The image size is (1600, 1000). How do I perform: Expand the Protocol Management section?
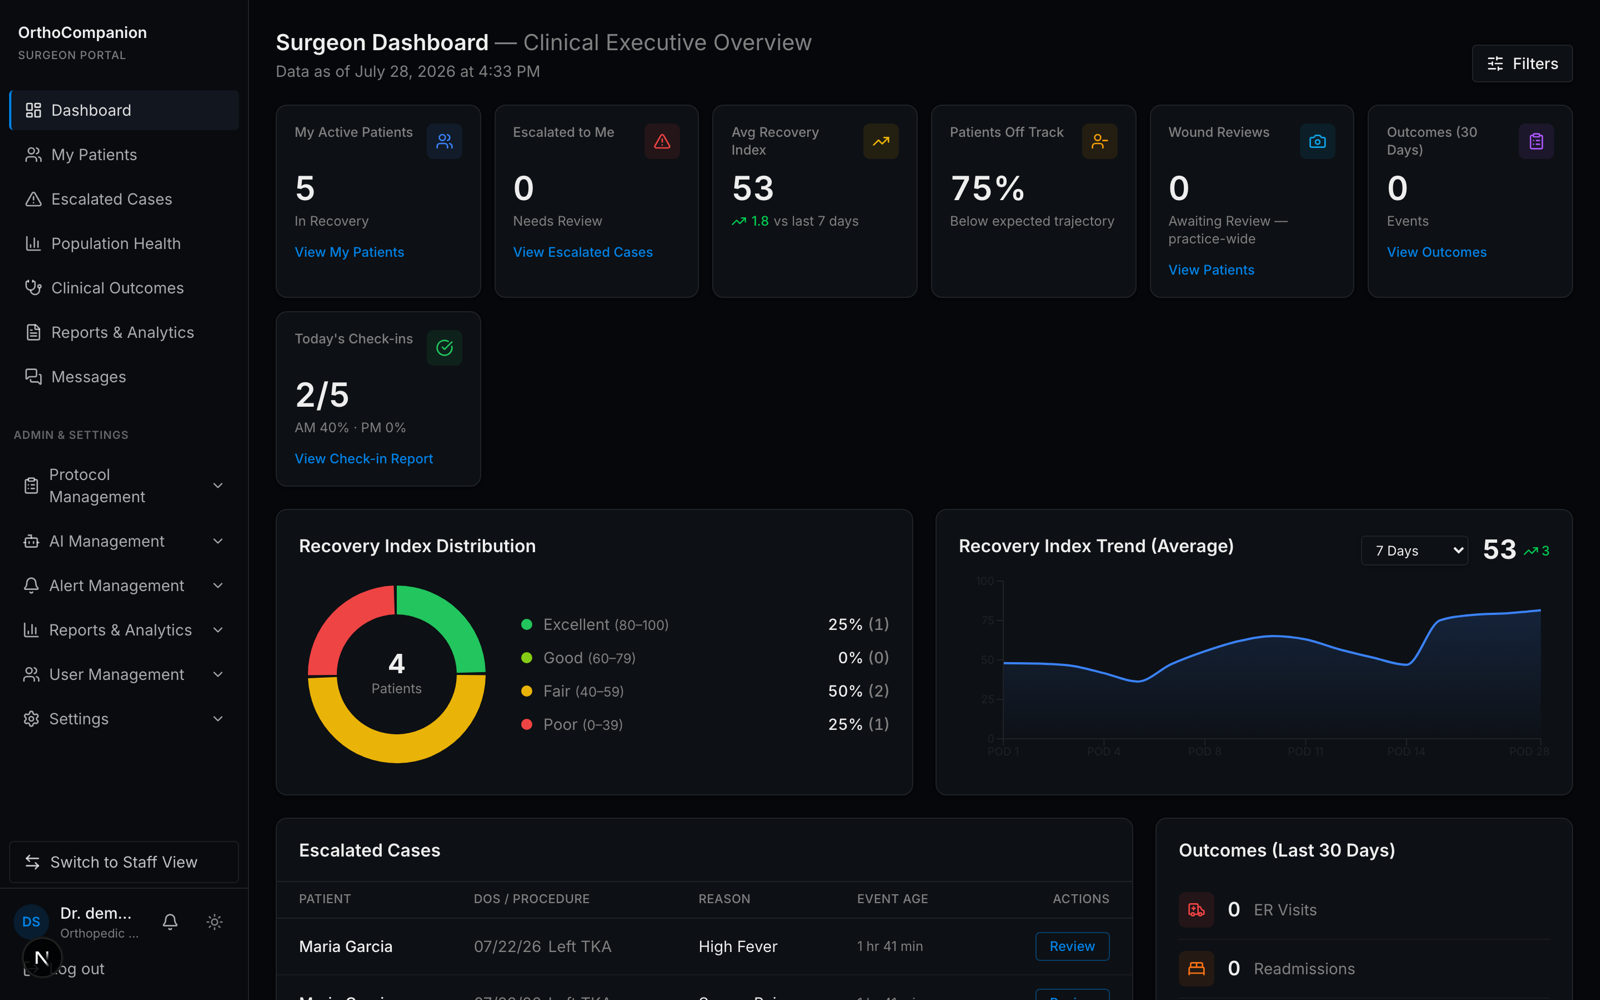[x=124, y=486]
